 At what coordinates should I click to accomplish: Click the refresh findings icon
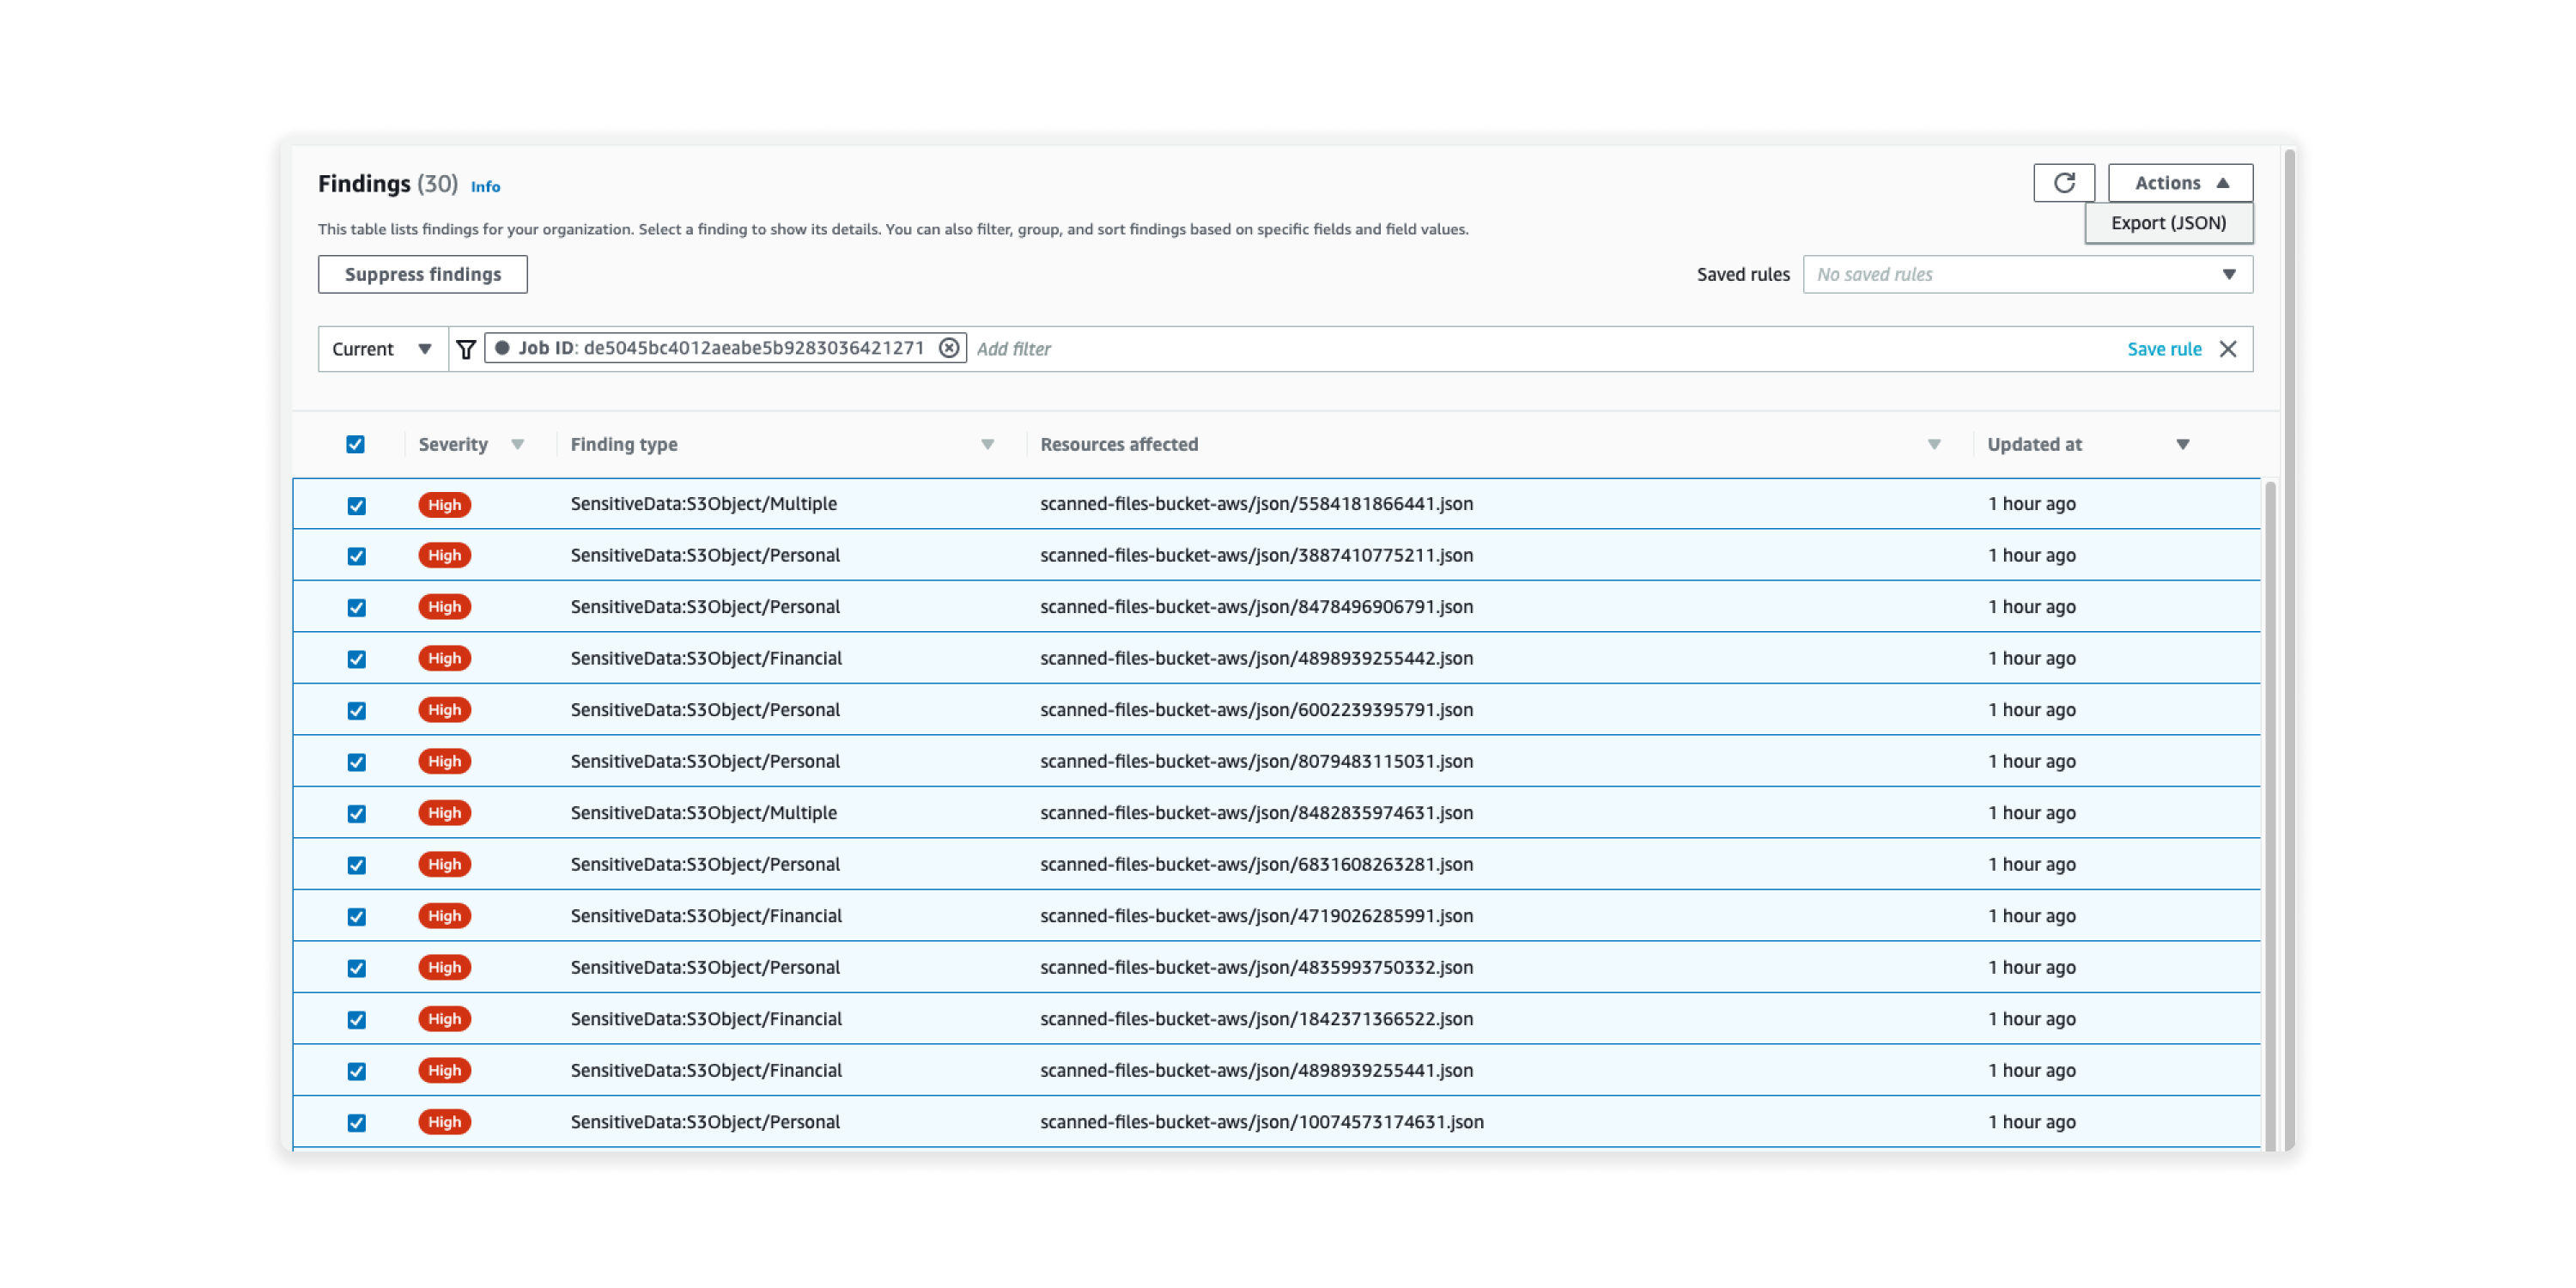click(2063, 183)
